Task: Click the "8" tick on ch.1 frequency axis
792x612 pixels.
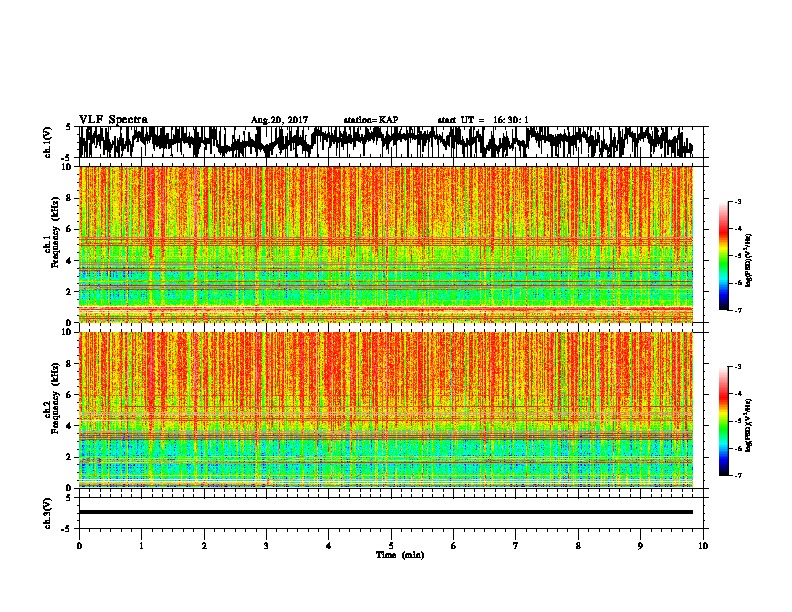Action: point(71,198)
